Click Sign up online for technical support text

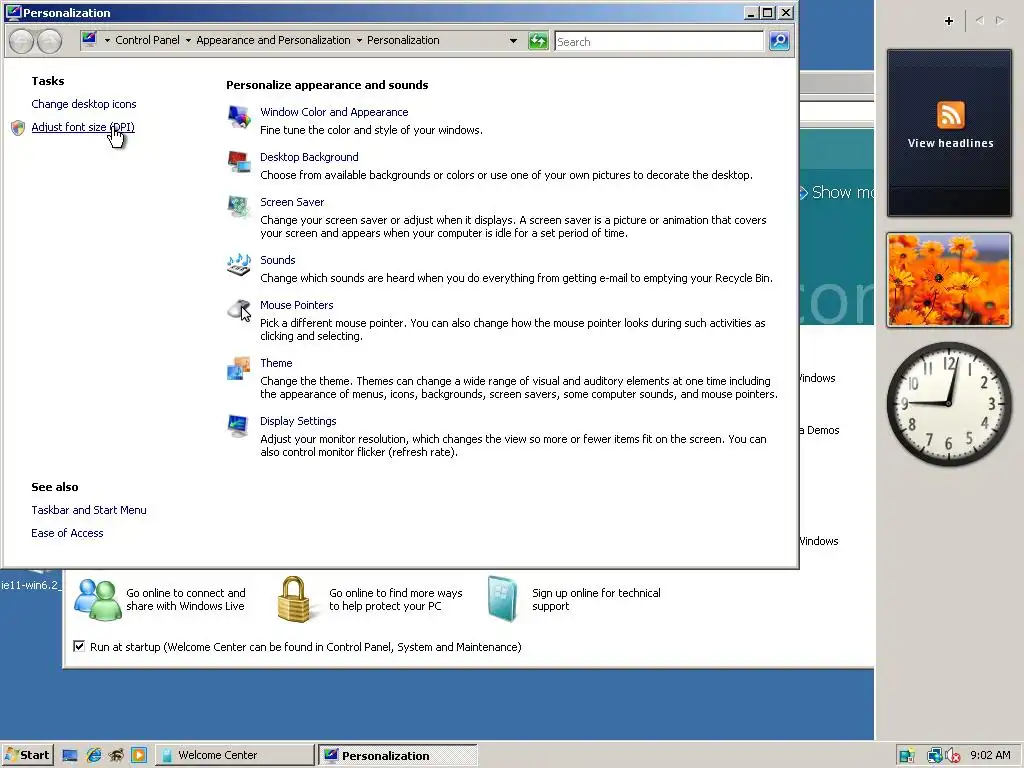pos(596,600)
